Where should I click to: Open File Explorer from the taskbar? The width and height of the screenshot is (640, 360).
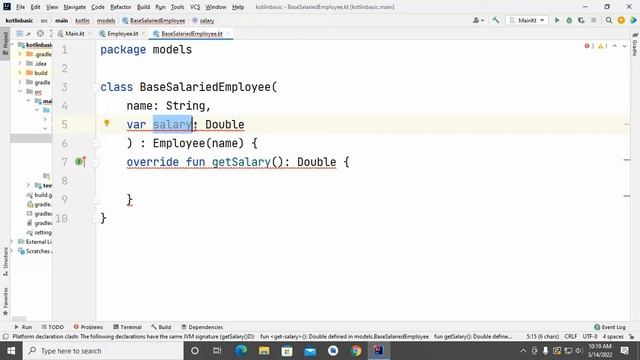(264, 351)
